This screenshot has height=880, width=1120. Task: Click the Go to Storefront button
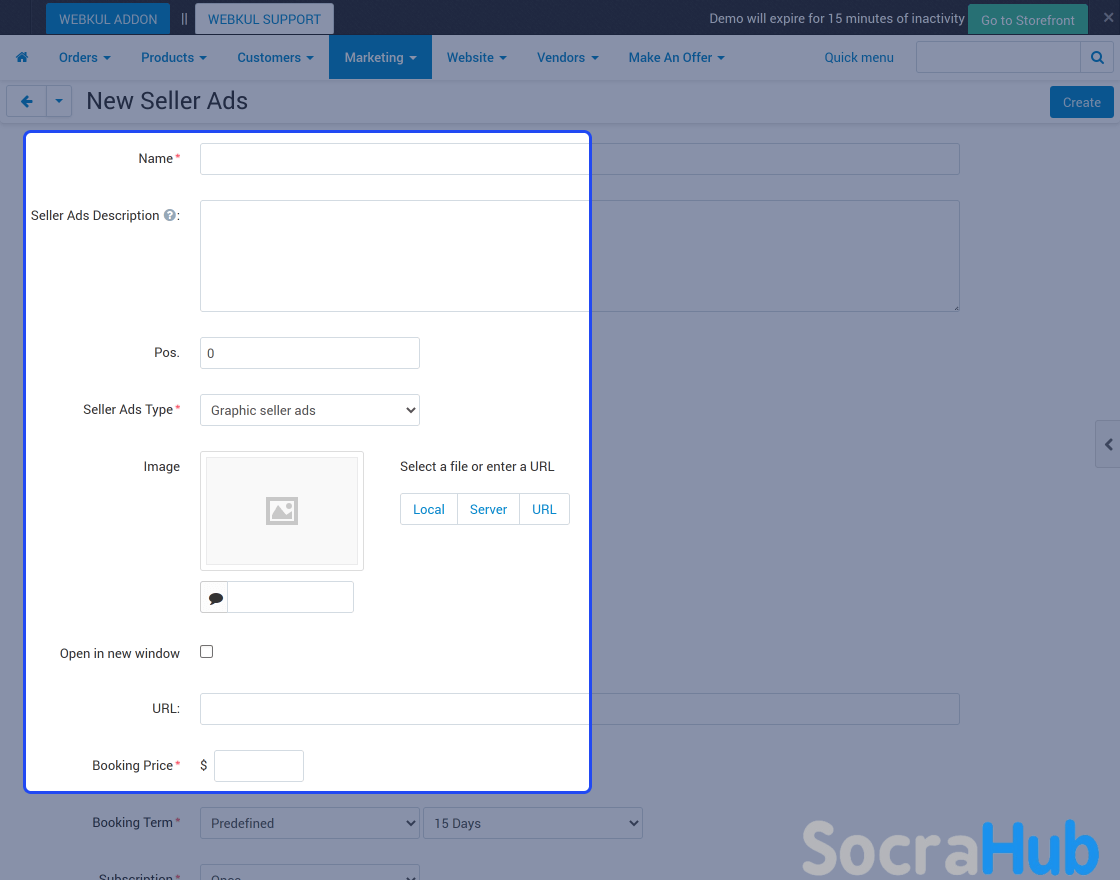[1027, 20]
